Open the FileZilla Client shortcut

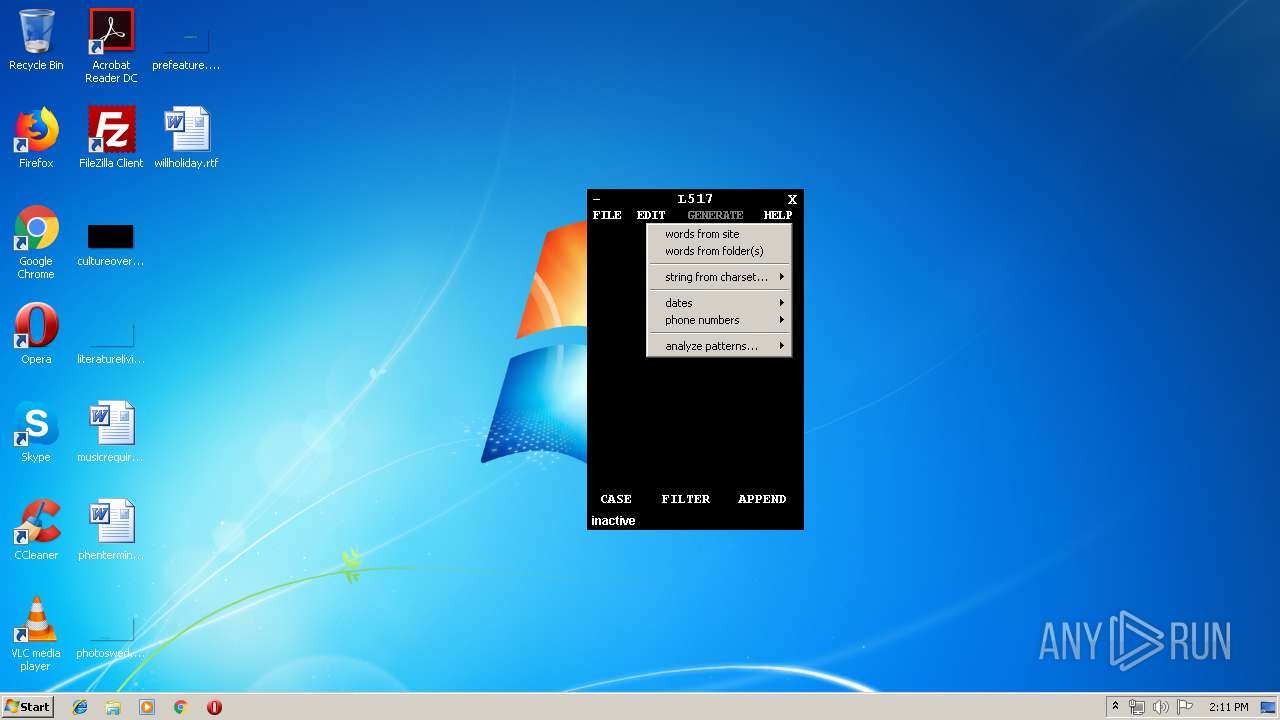[111, 138]
